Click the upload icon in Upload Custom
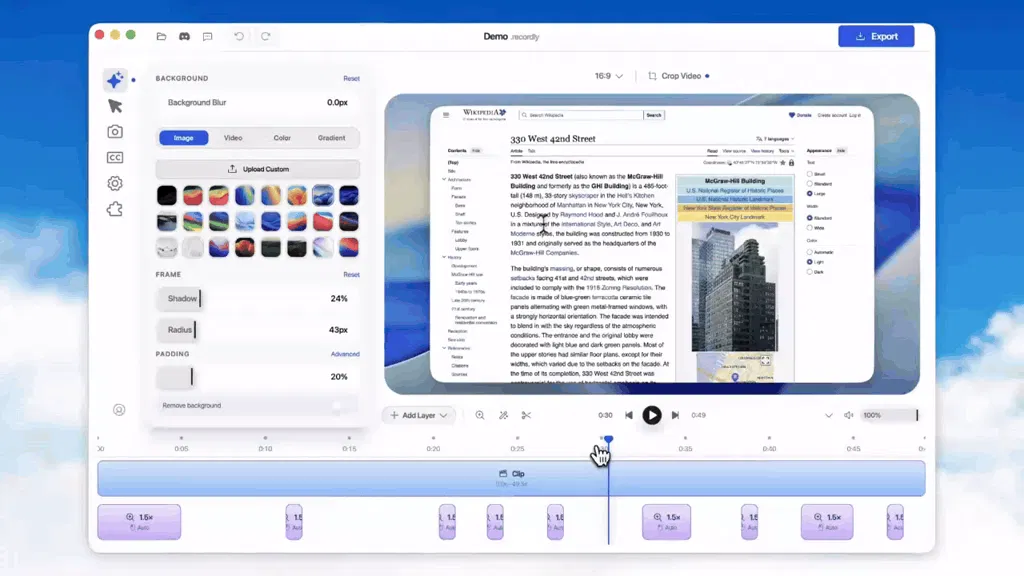The image size is (1024, 576). click(232, 169)
